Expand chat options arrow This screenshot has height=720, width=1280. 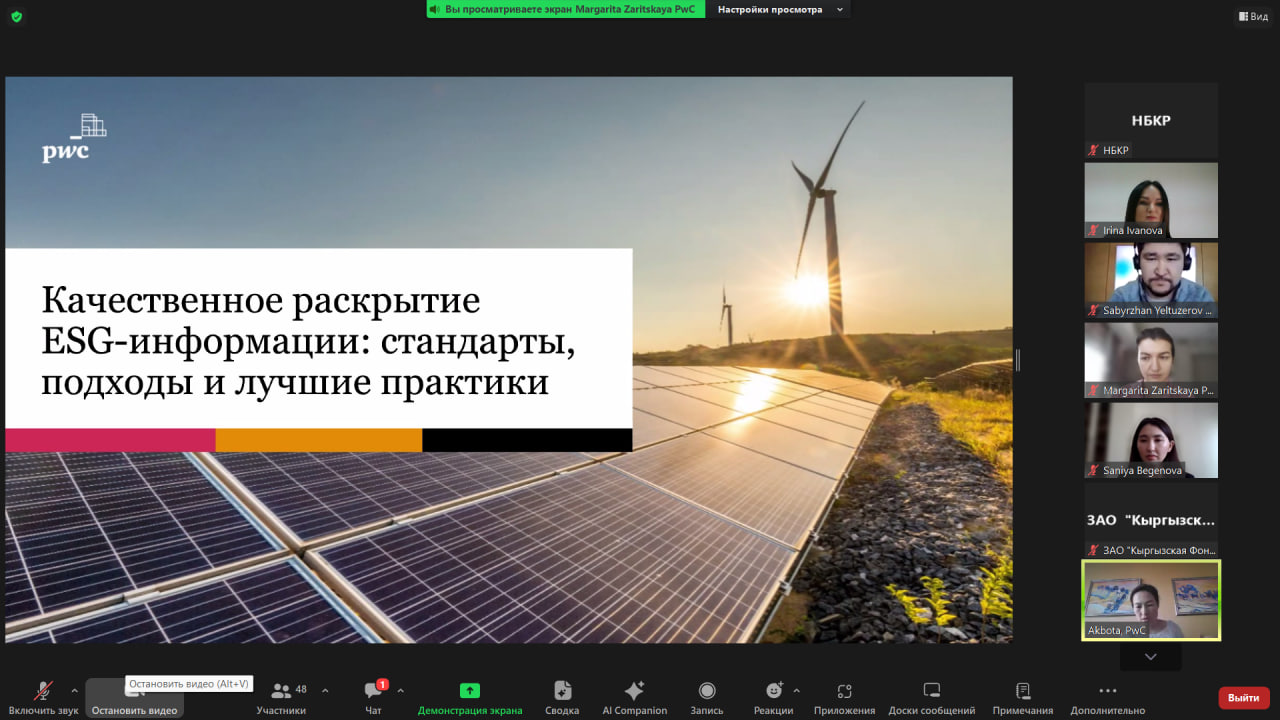pos(401,690)
